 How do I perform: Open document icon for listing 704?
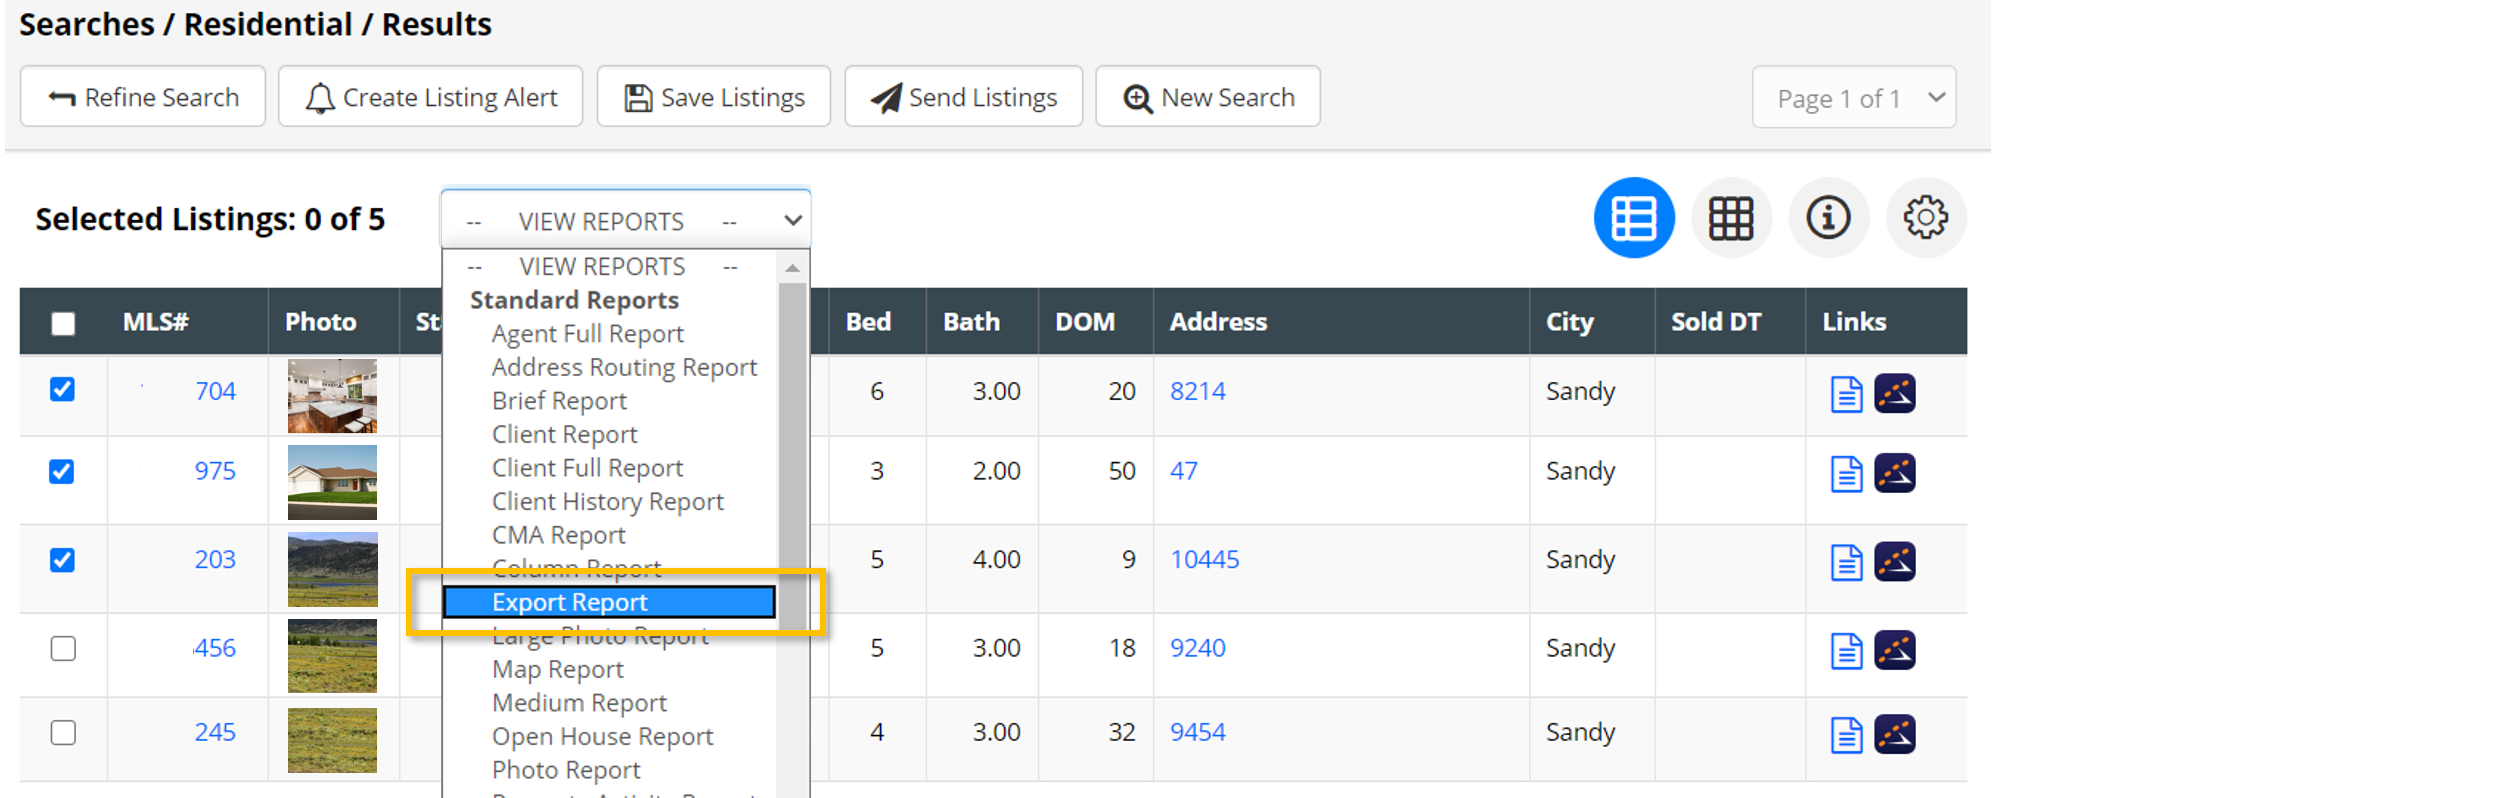(x=1846, y=394)
